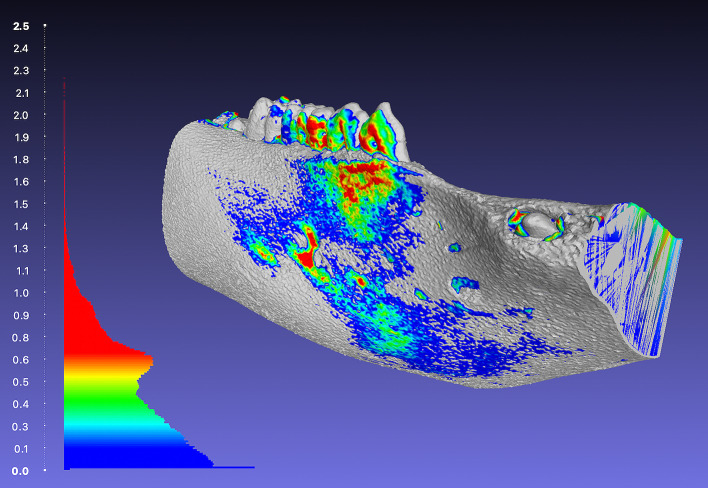Click the 1.0 scale label
708x488 pixels.
pos(21,293)
